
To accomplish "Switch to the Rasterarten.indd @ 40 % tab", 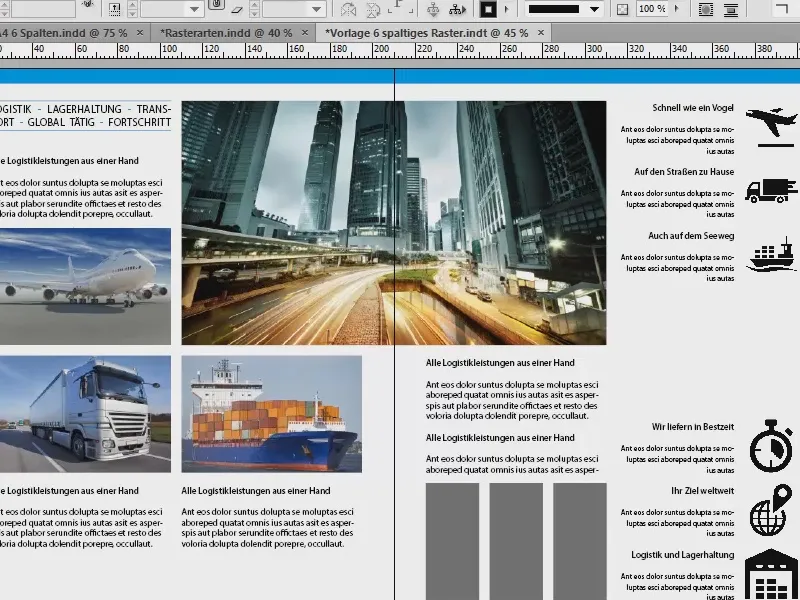I will coord(226,33).
